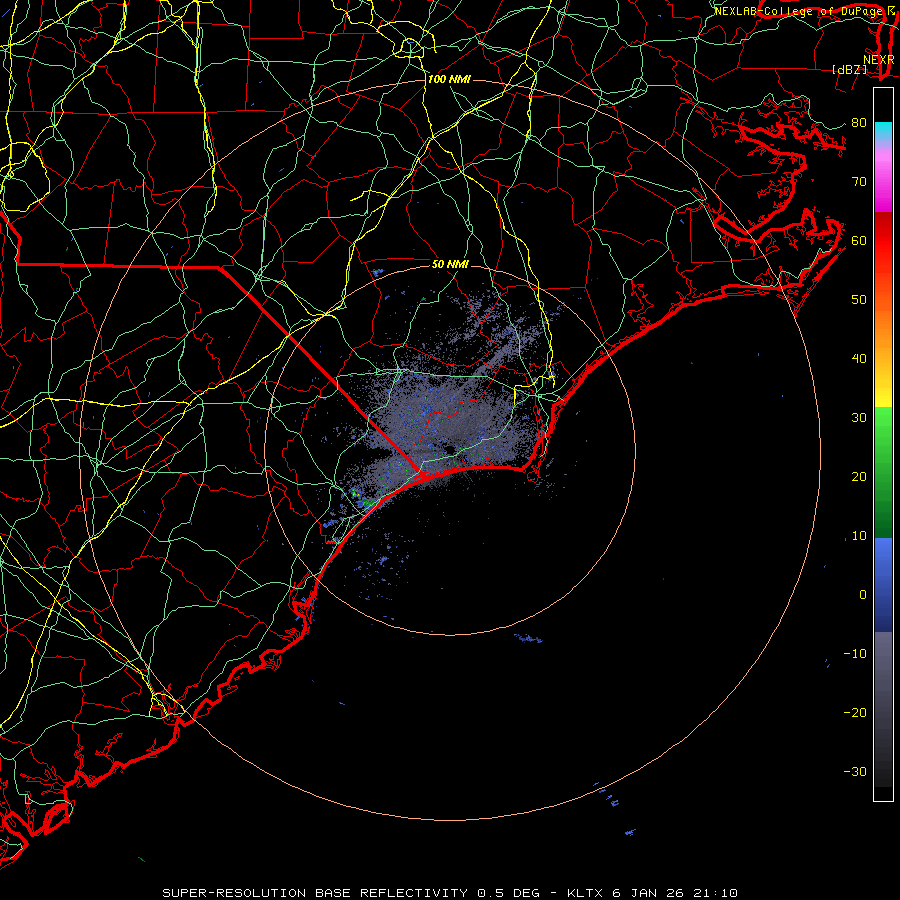Click the "100 NMI" range ring label
This screenshot has height=900, width=900.
449,79
